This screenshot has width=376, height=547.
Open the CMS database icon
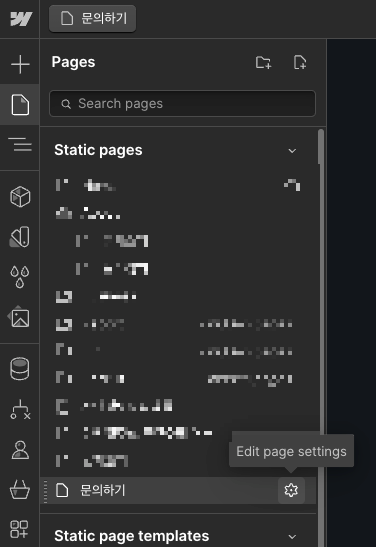(20, 368)
